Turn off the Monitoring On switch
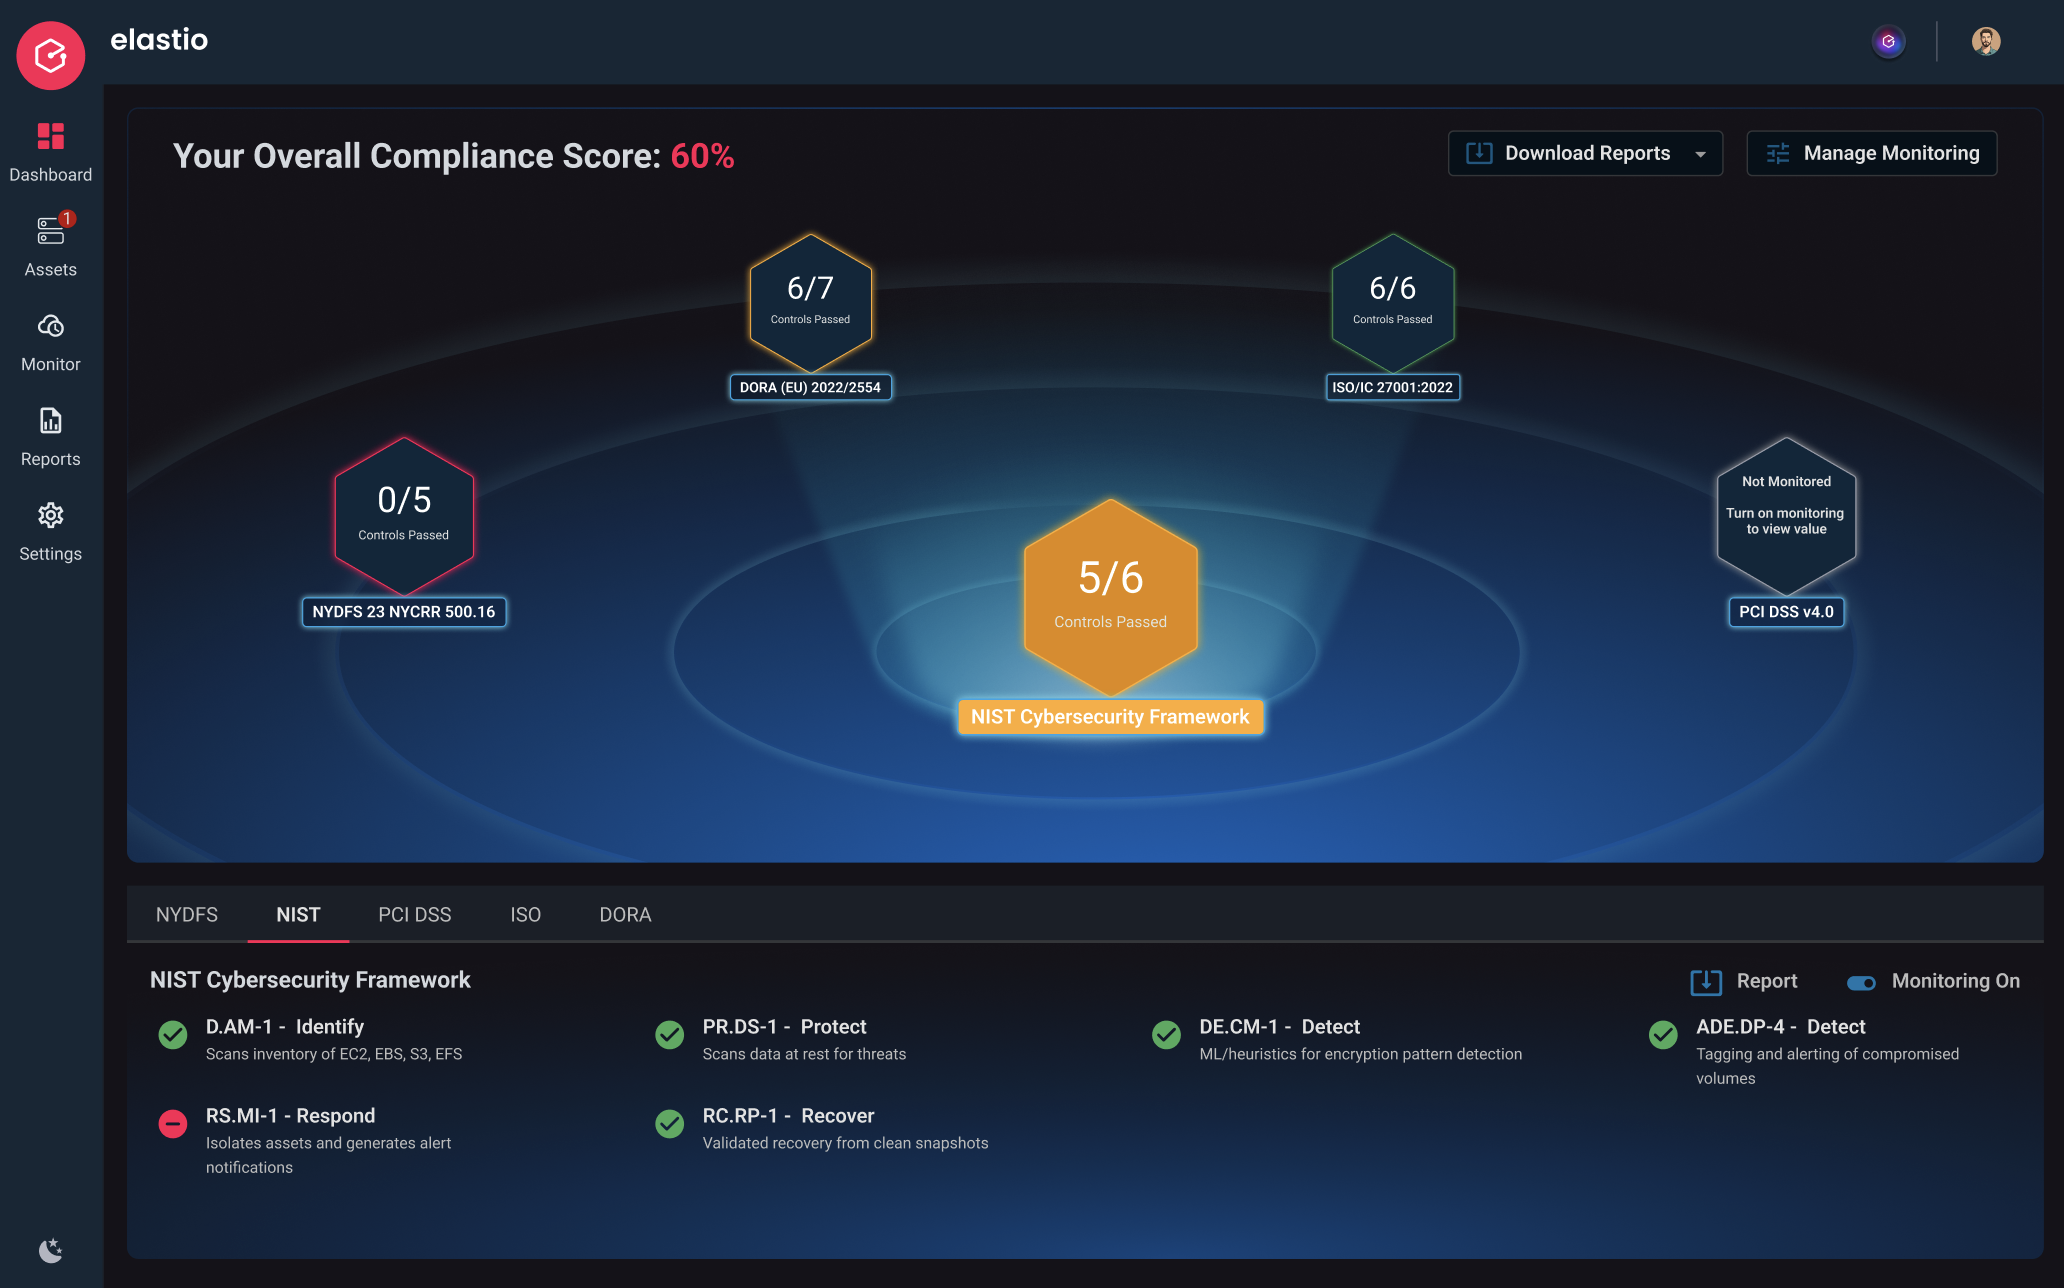This screenshot has width=2064, height=1288. [1861, 983]
